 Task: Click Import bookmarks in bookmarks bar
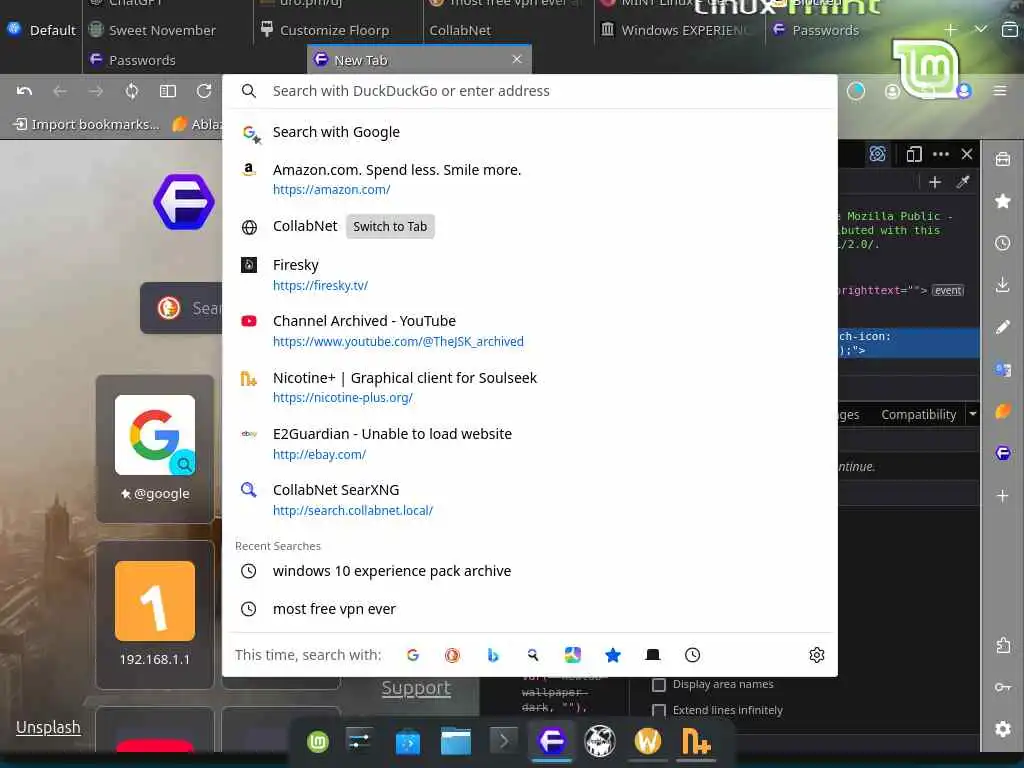pyautogui.click(x=86, y=124)
